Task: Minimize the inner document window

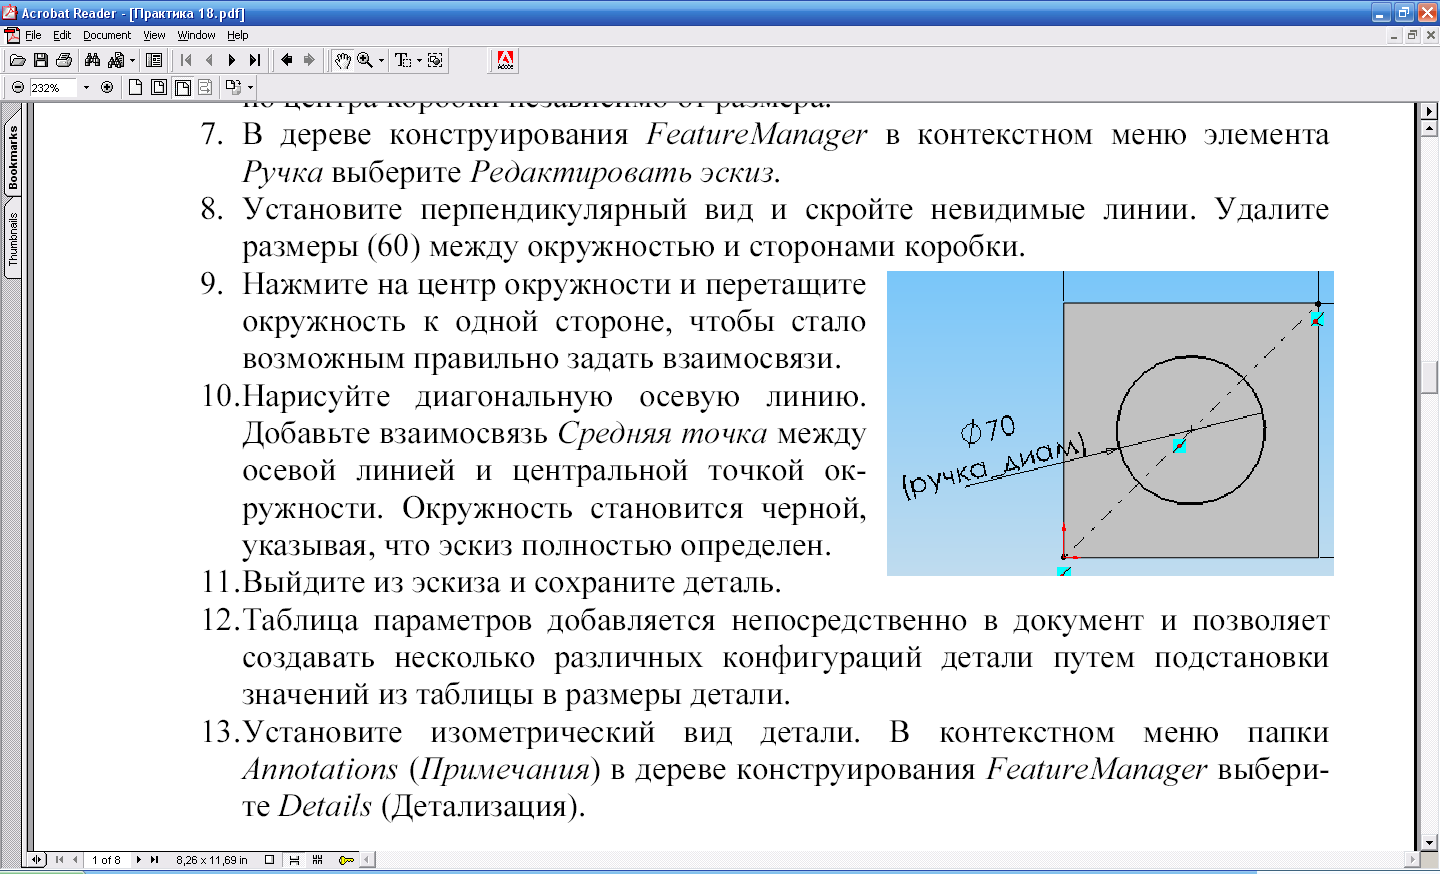Action: click(1394, 35)
